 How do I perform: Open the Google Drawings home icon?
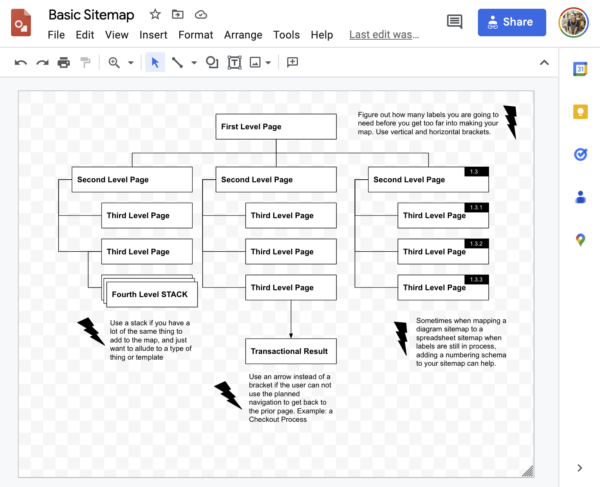[x=21, y=23]
